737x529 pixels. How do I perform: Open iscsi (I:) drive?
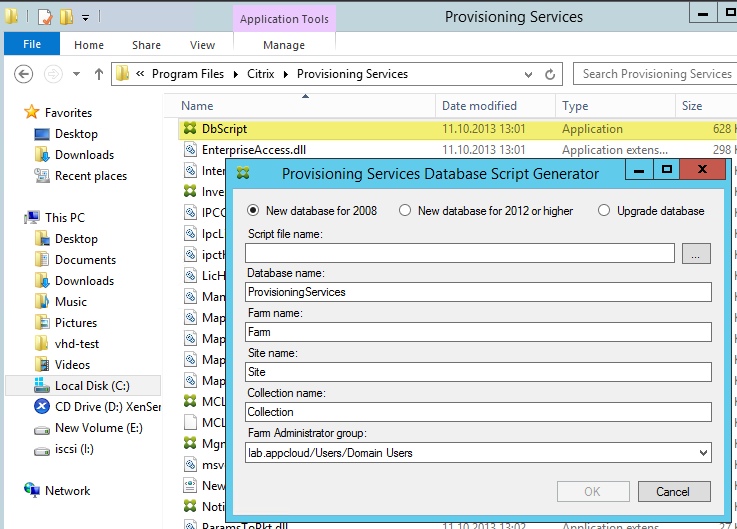pos(74,449)
